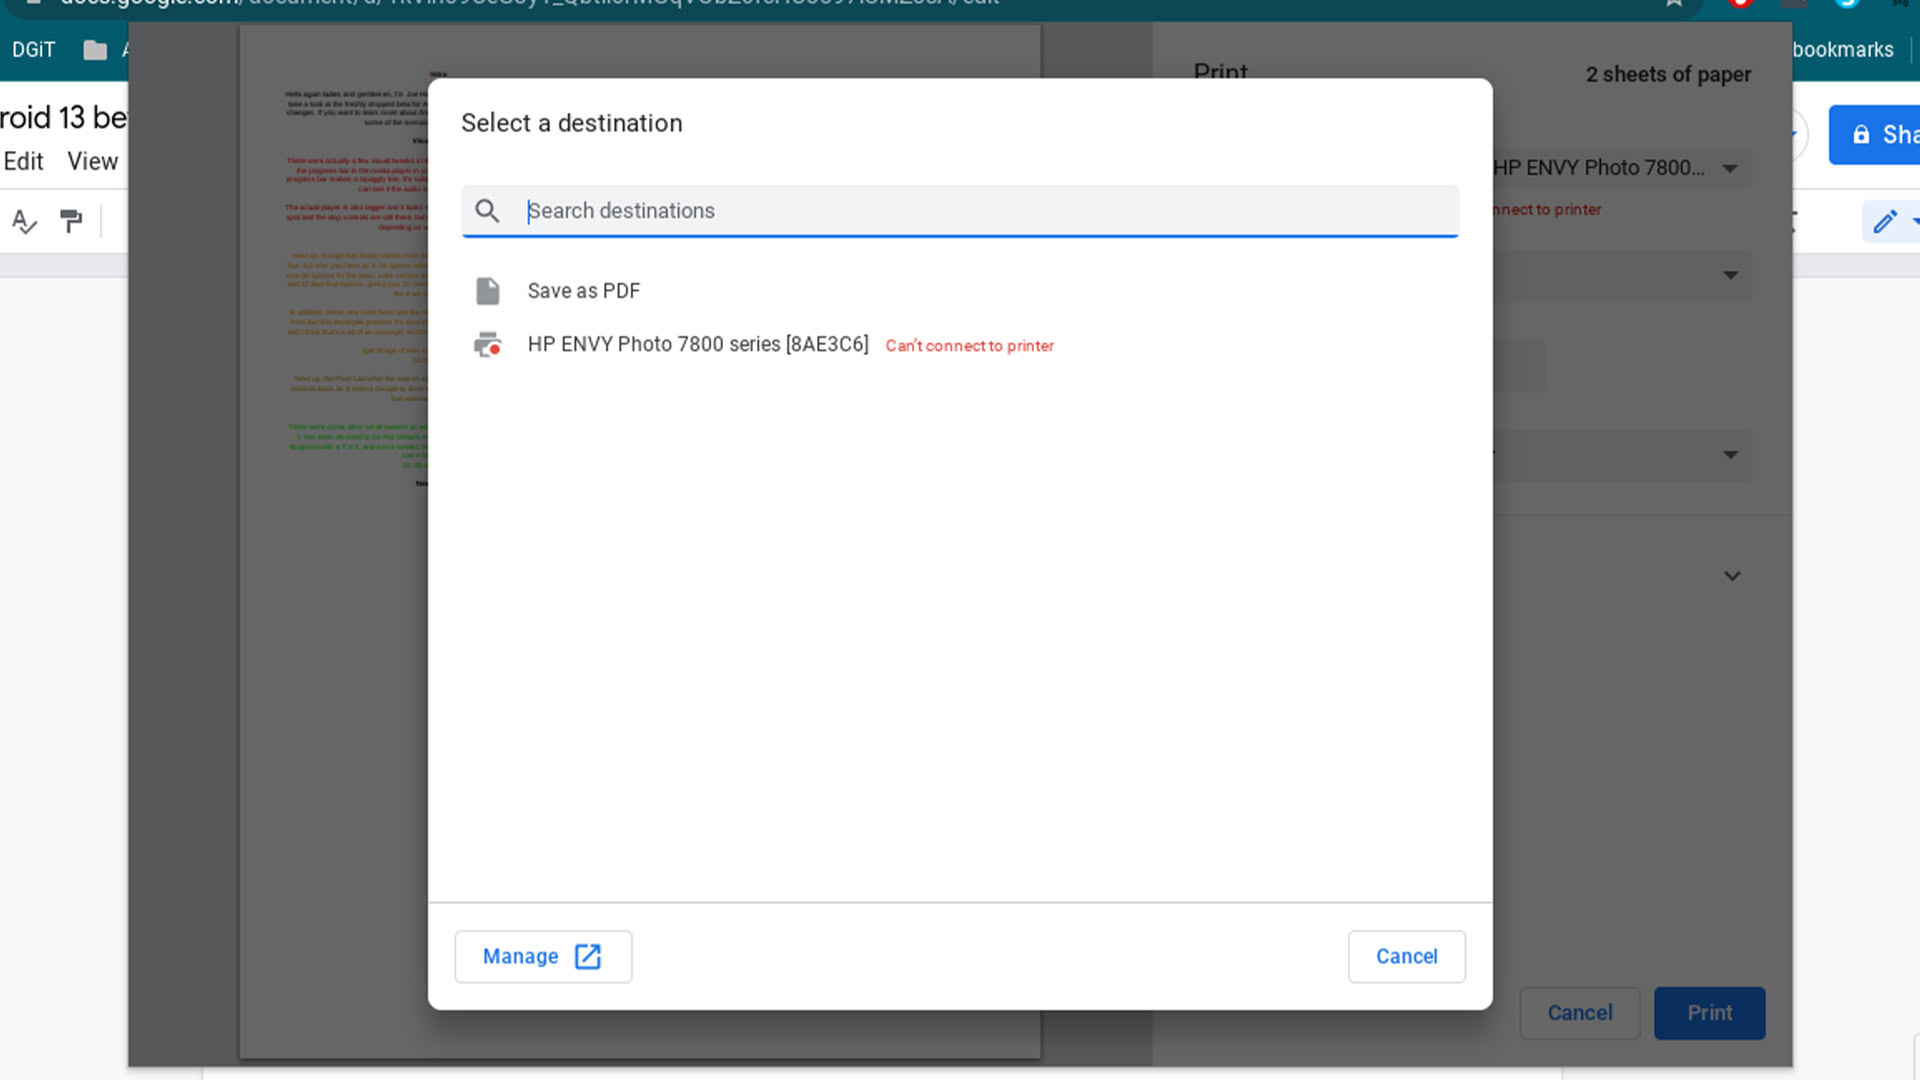Screen dimensions: 1920x1080
Task: Click the spelling and grammar check icon
Action: 24,221
